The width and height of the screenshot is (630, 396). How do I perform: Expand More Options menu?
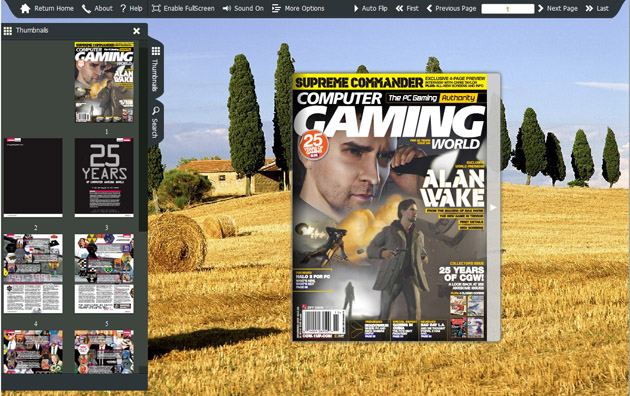pos(298,8)
